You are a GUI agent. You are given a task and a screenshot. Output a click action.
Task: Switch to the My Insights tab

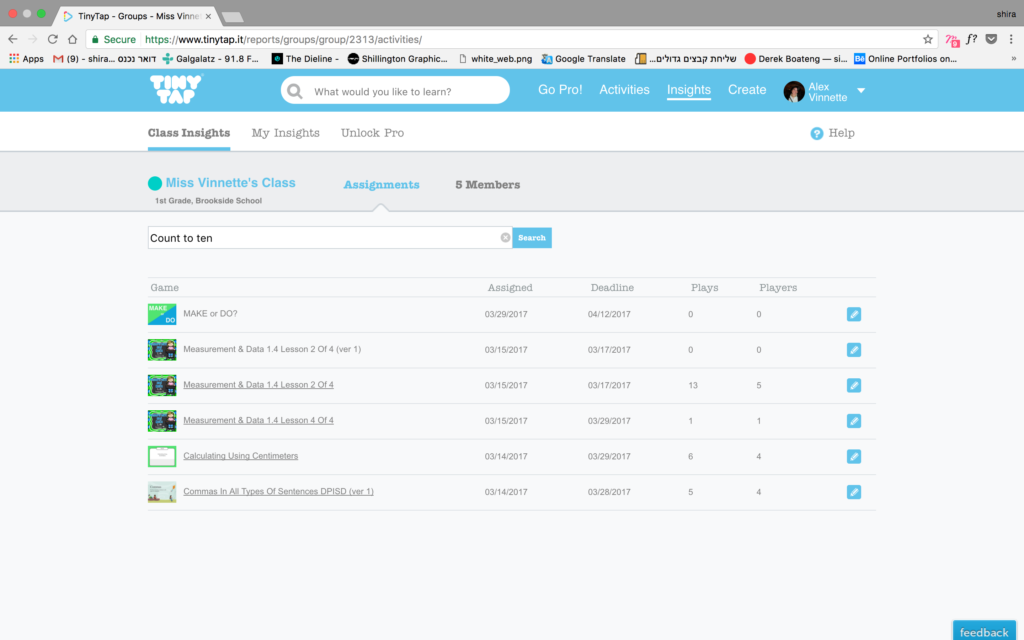pos(285,133)
